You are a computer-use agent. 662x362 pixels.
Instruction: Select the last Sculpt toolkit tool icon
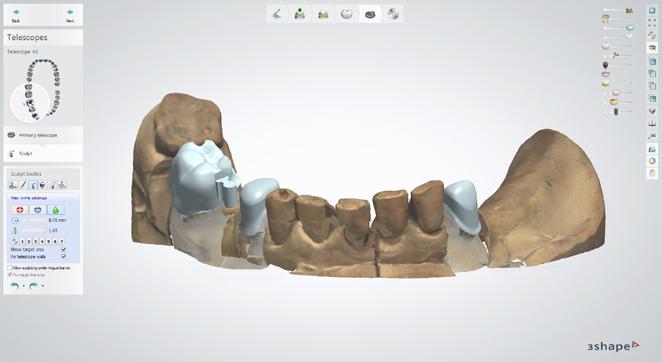62,185
